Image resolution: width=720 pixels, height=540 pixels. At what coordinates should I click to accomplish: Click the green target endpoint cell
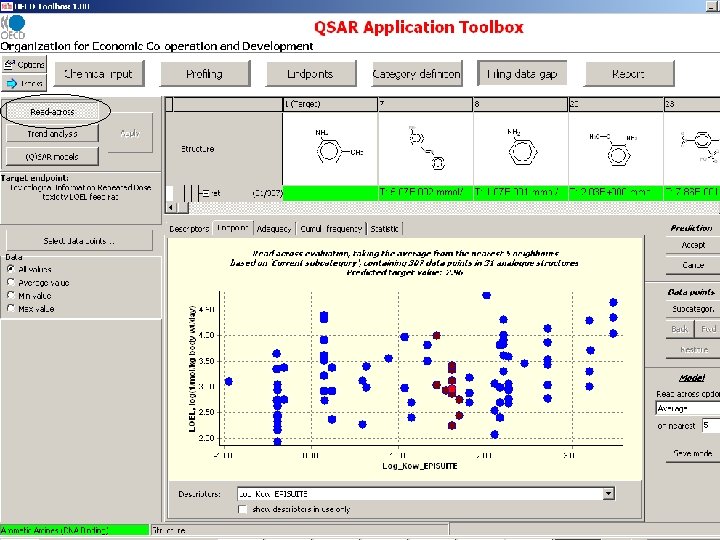pos(330,193)
